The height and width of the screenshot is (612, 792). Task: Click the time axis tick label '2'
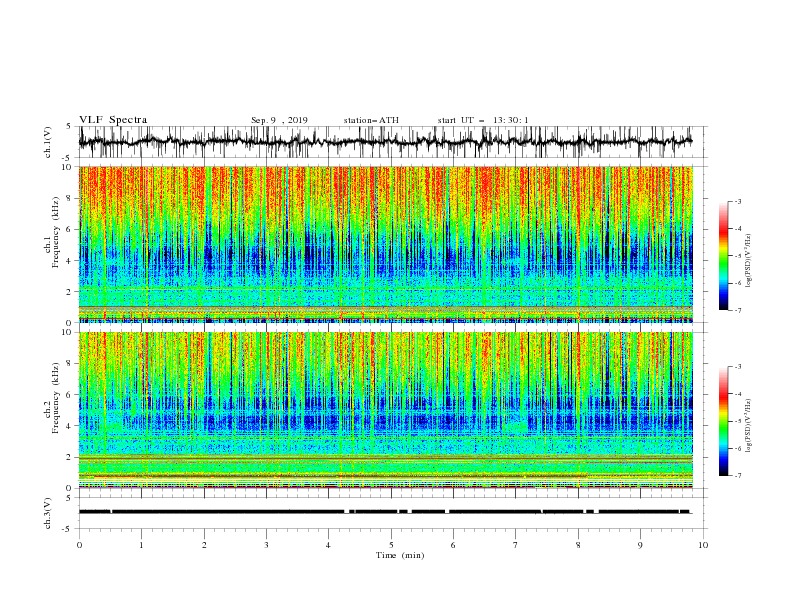click(204, 545)
